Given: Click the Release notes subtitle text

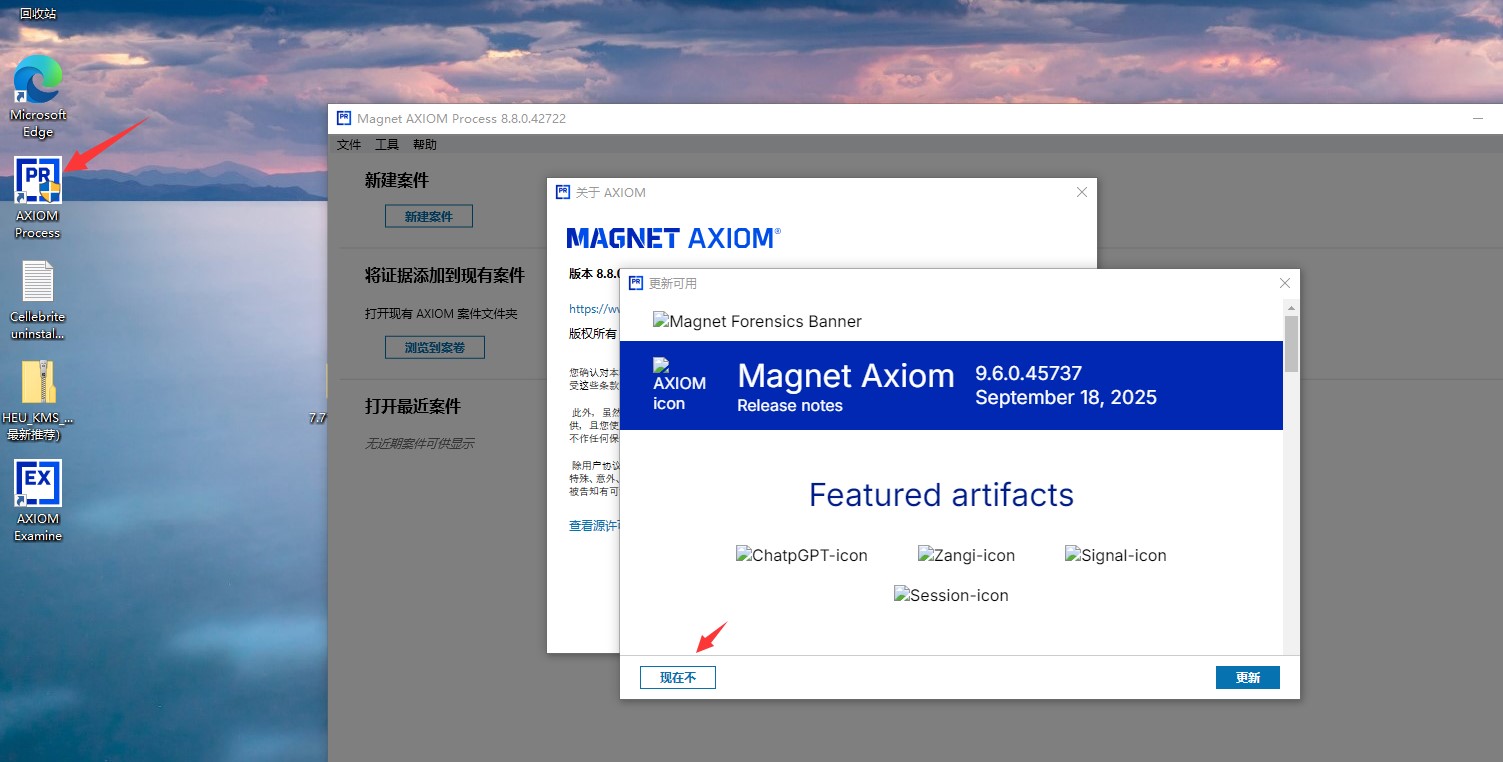Looking at the screenshot, I should (790, 405).
